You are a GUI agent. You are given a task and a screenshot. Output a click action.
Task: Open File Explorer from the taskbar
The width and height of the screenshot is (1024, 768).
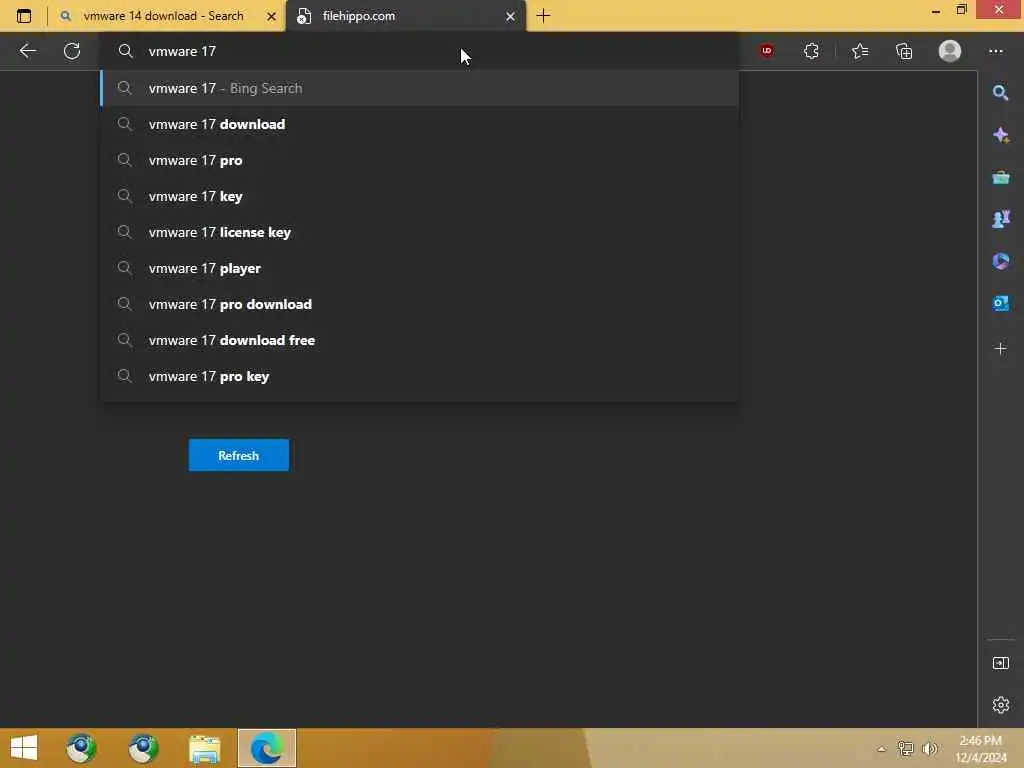click(x=204, y=748)
